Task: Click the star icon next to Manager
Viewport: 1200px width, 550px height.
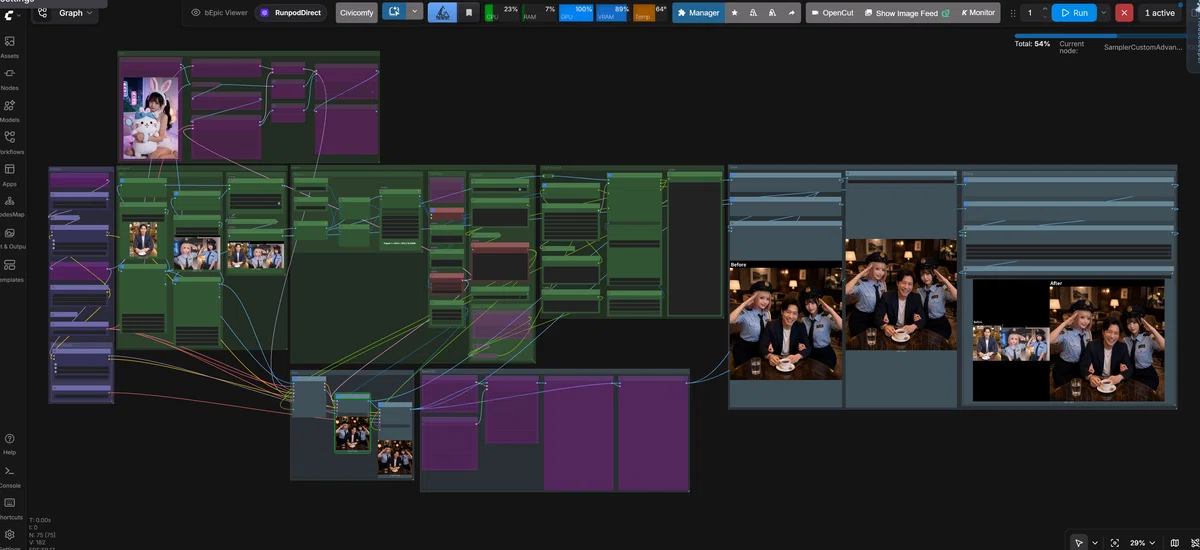Action: (735, 13)
